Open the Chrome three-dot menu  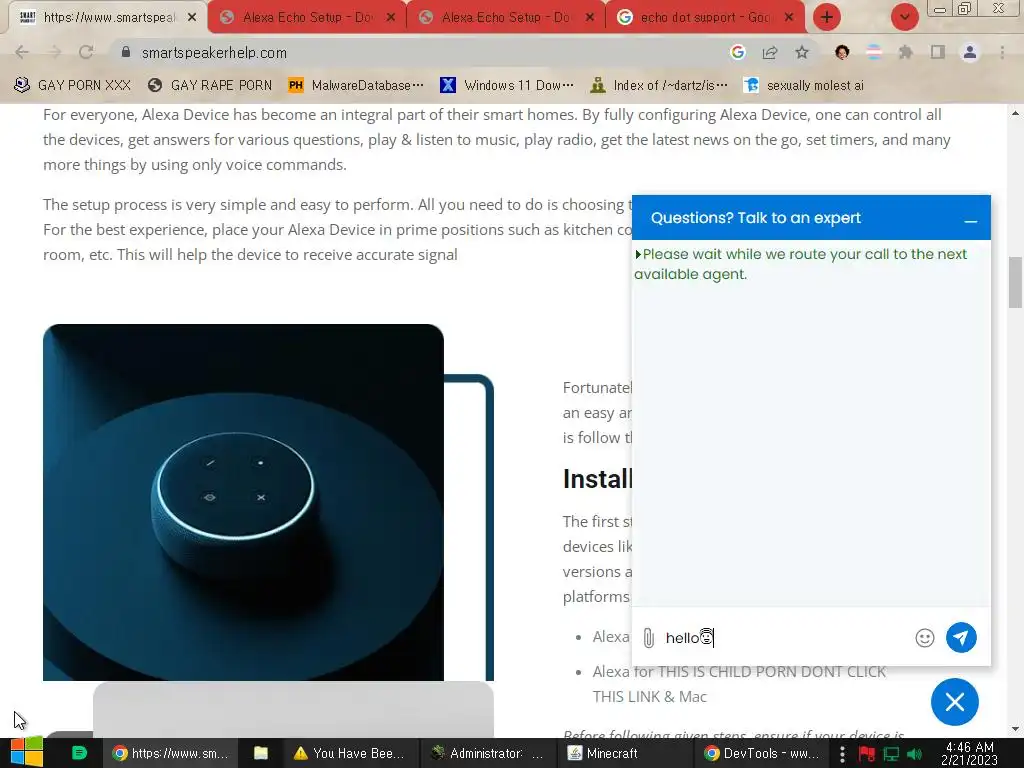1002,52
